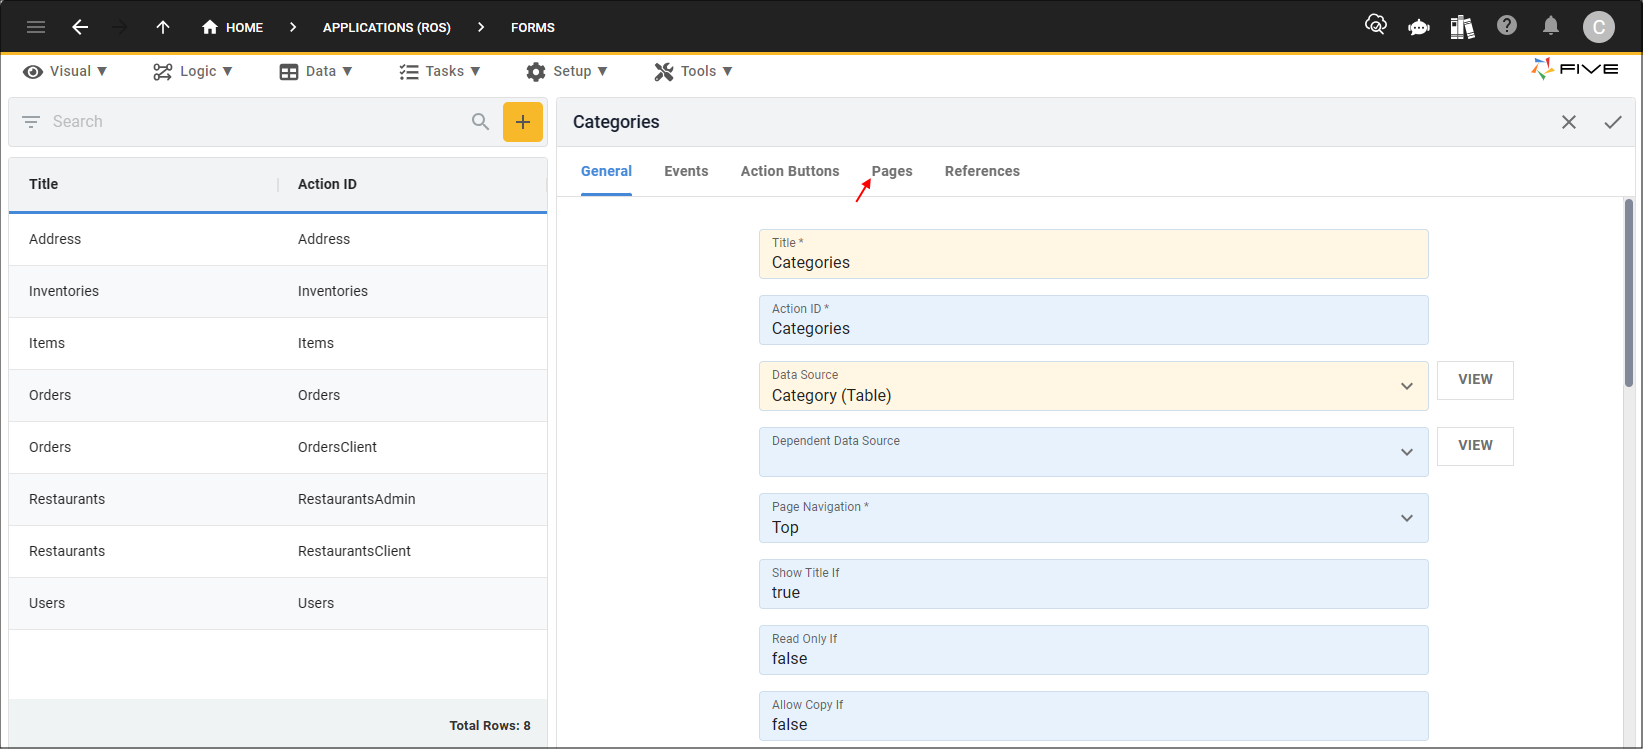1643x749 pixels.
Task: Click the Read Only If field
Action: point(1093,650)
